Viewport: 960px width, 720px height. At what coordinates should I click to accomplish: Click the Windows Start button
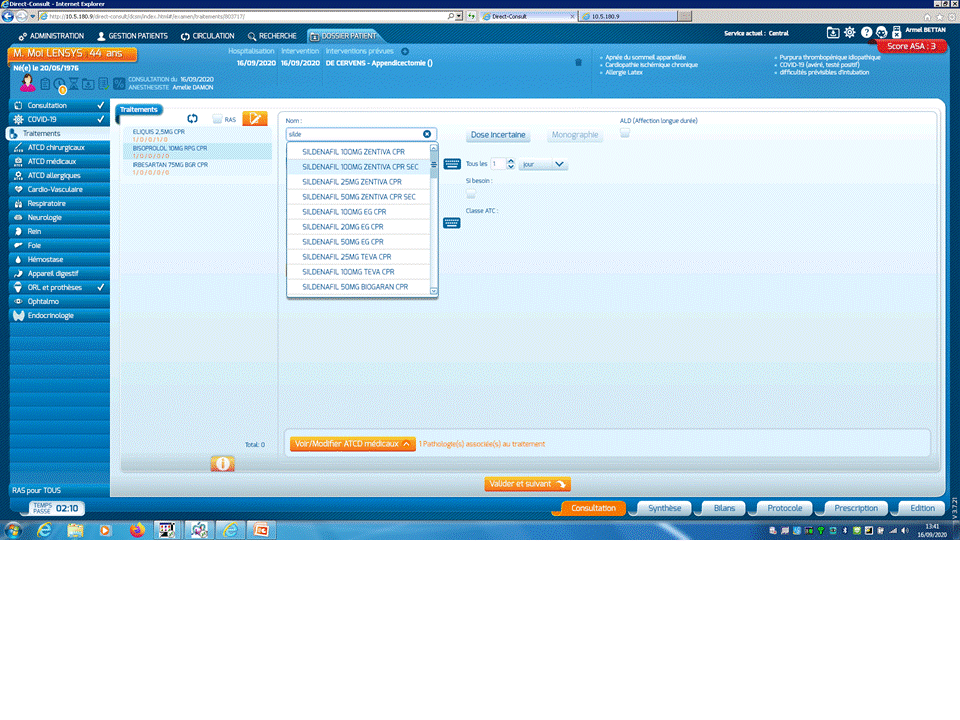tap(13, 530)
